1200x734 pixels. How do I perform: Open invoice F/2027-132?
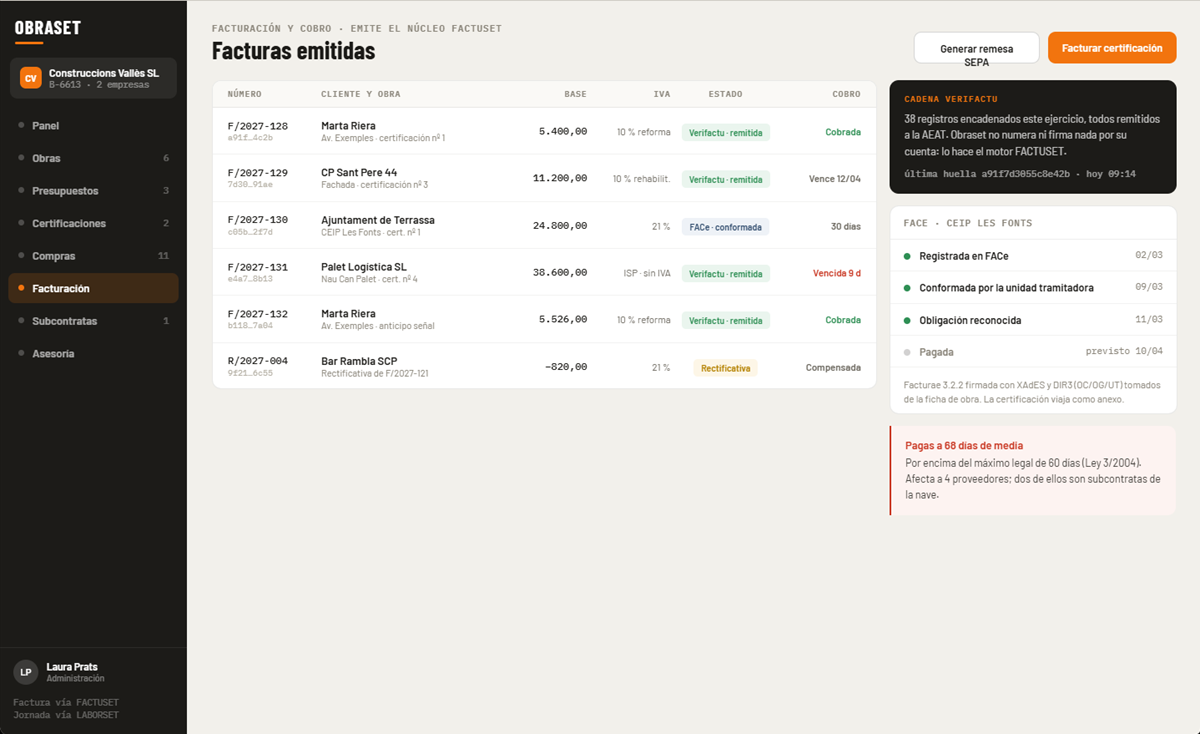point(544,320)
